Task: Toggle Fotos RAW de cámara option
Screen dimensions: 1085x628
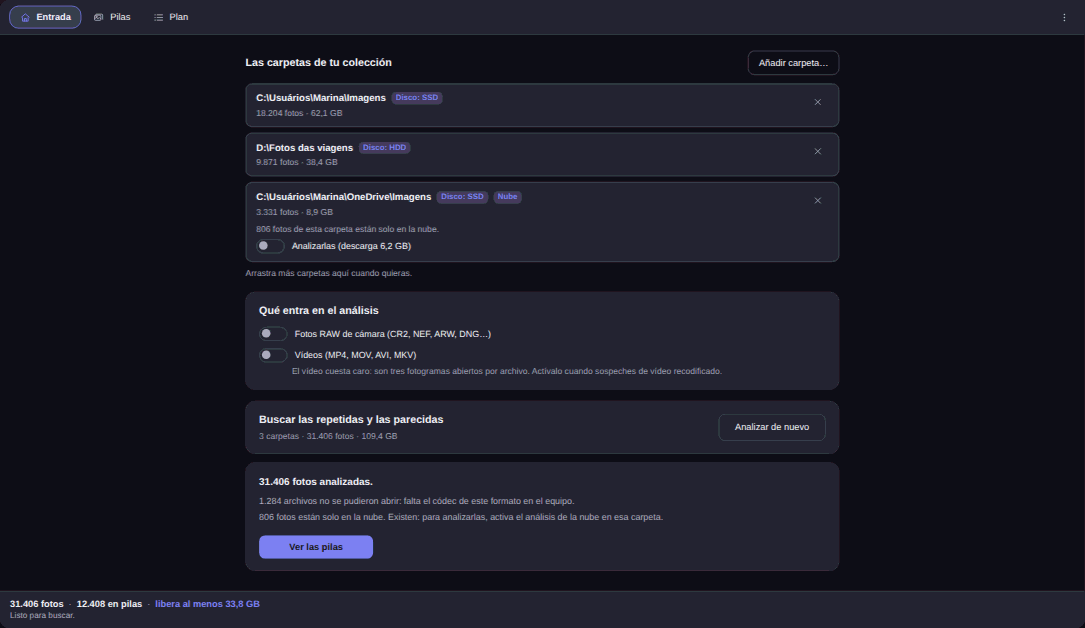Action: click(x=273, y=334)
